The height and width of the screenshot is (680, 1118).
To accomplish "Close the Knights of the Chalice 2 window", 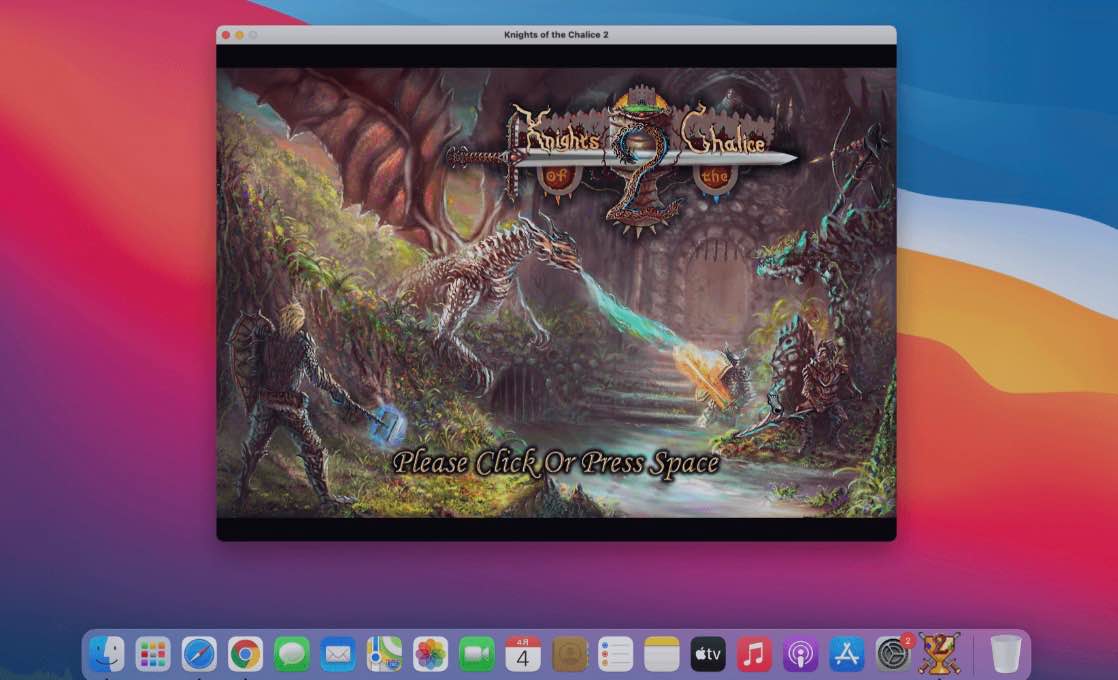I will (x=226, y=34).
